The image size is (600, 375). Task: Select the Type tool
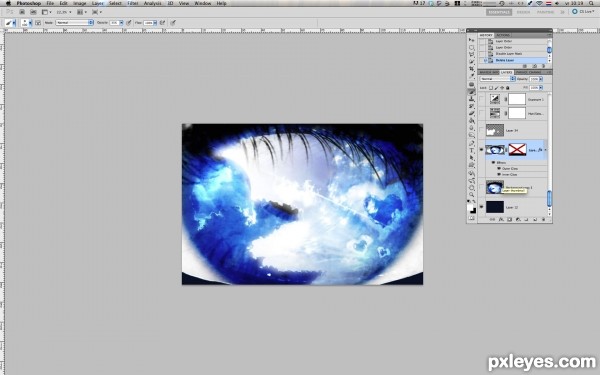(x=471, y=150)
